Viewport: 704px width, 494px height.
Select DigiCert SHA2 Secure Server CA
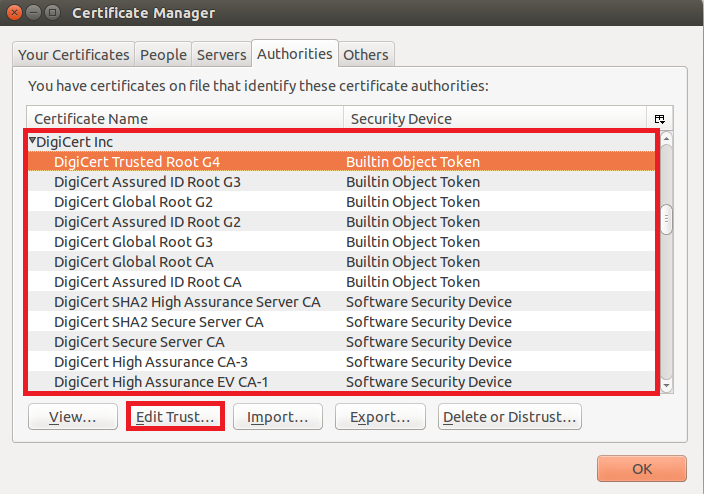point(341,322)
